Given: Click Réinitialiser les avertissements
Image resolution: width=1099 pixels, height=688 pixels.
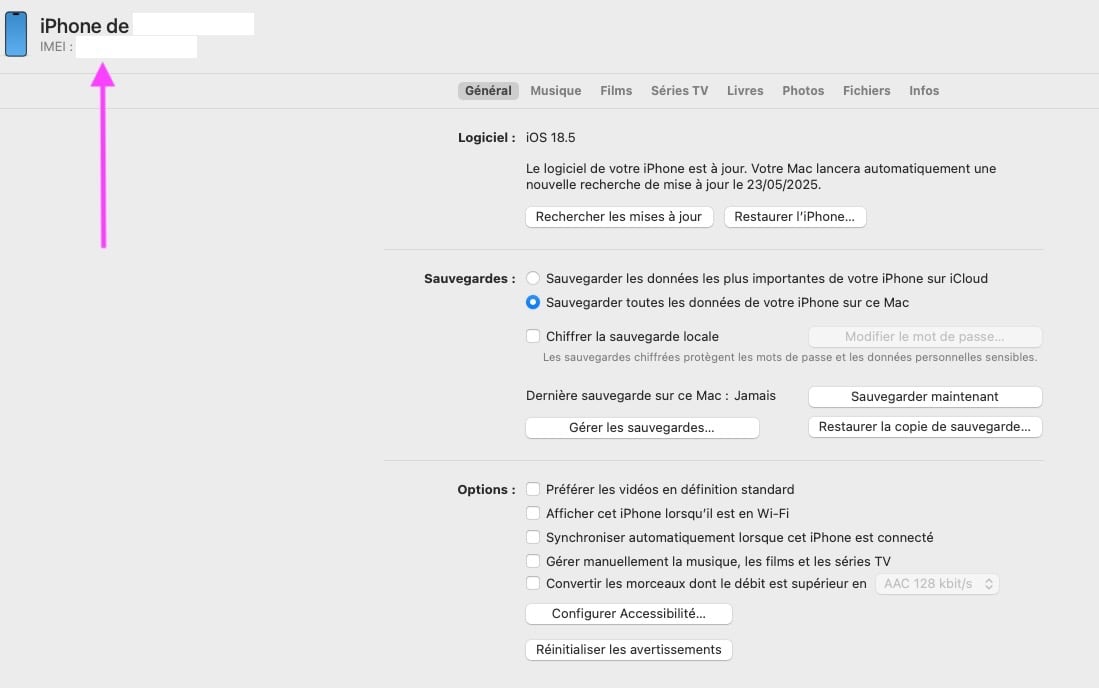Looking at the screenshot, I should point(629,649).
